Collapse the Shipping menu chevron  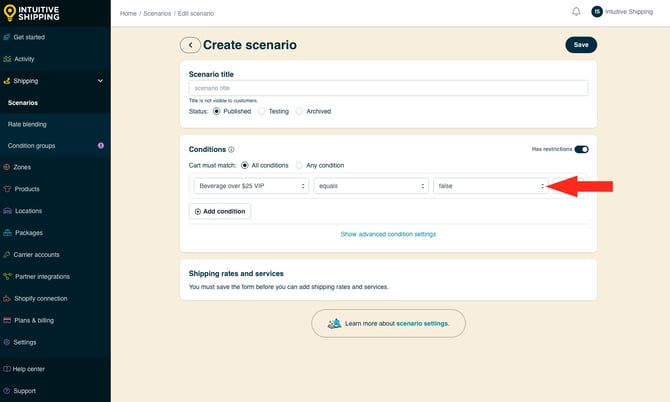click(100, 81)
